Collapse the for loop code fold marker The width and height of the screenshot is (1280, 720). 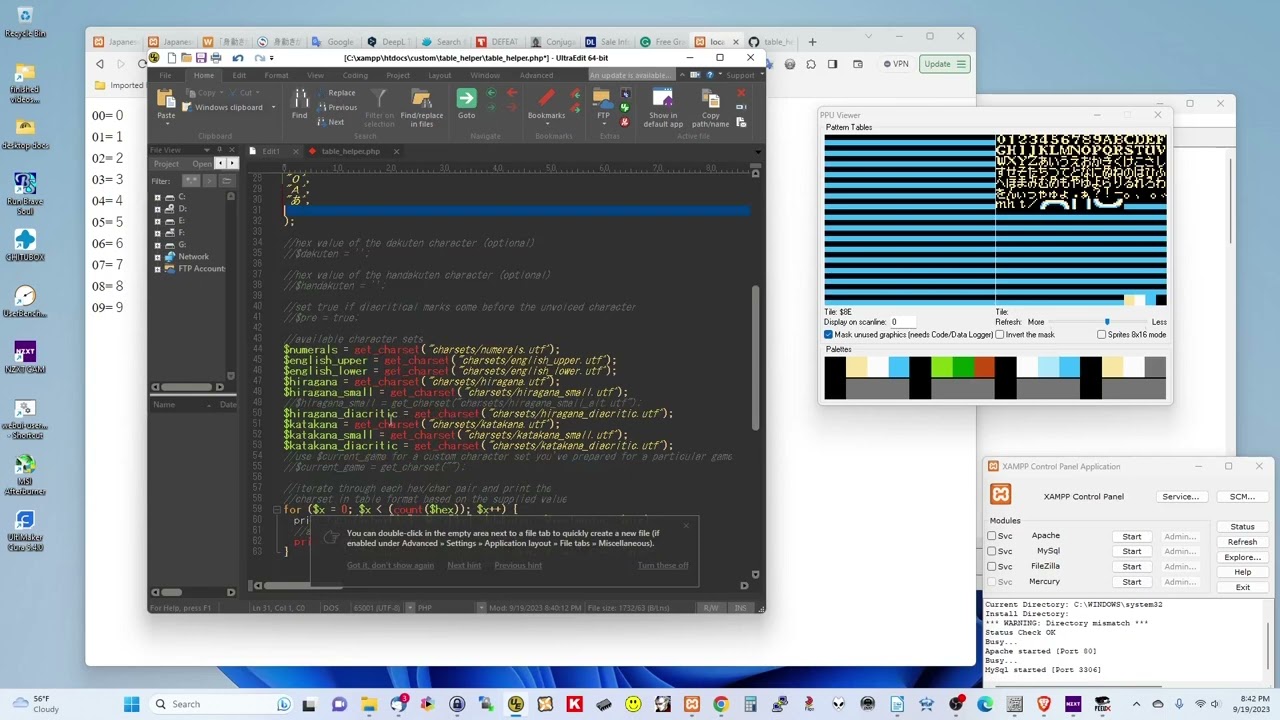pyautogui.click(x=277, y=510)
